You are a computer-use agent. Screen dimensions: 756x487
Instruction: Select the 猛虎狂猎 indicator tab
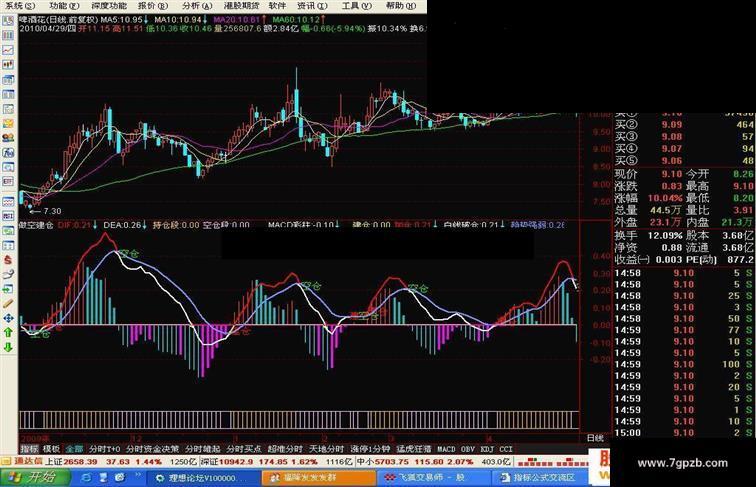(414, 449)
